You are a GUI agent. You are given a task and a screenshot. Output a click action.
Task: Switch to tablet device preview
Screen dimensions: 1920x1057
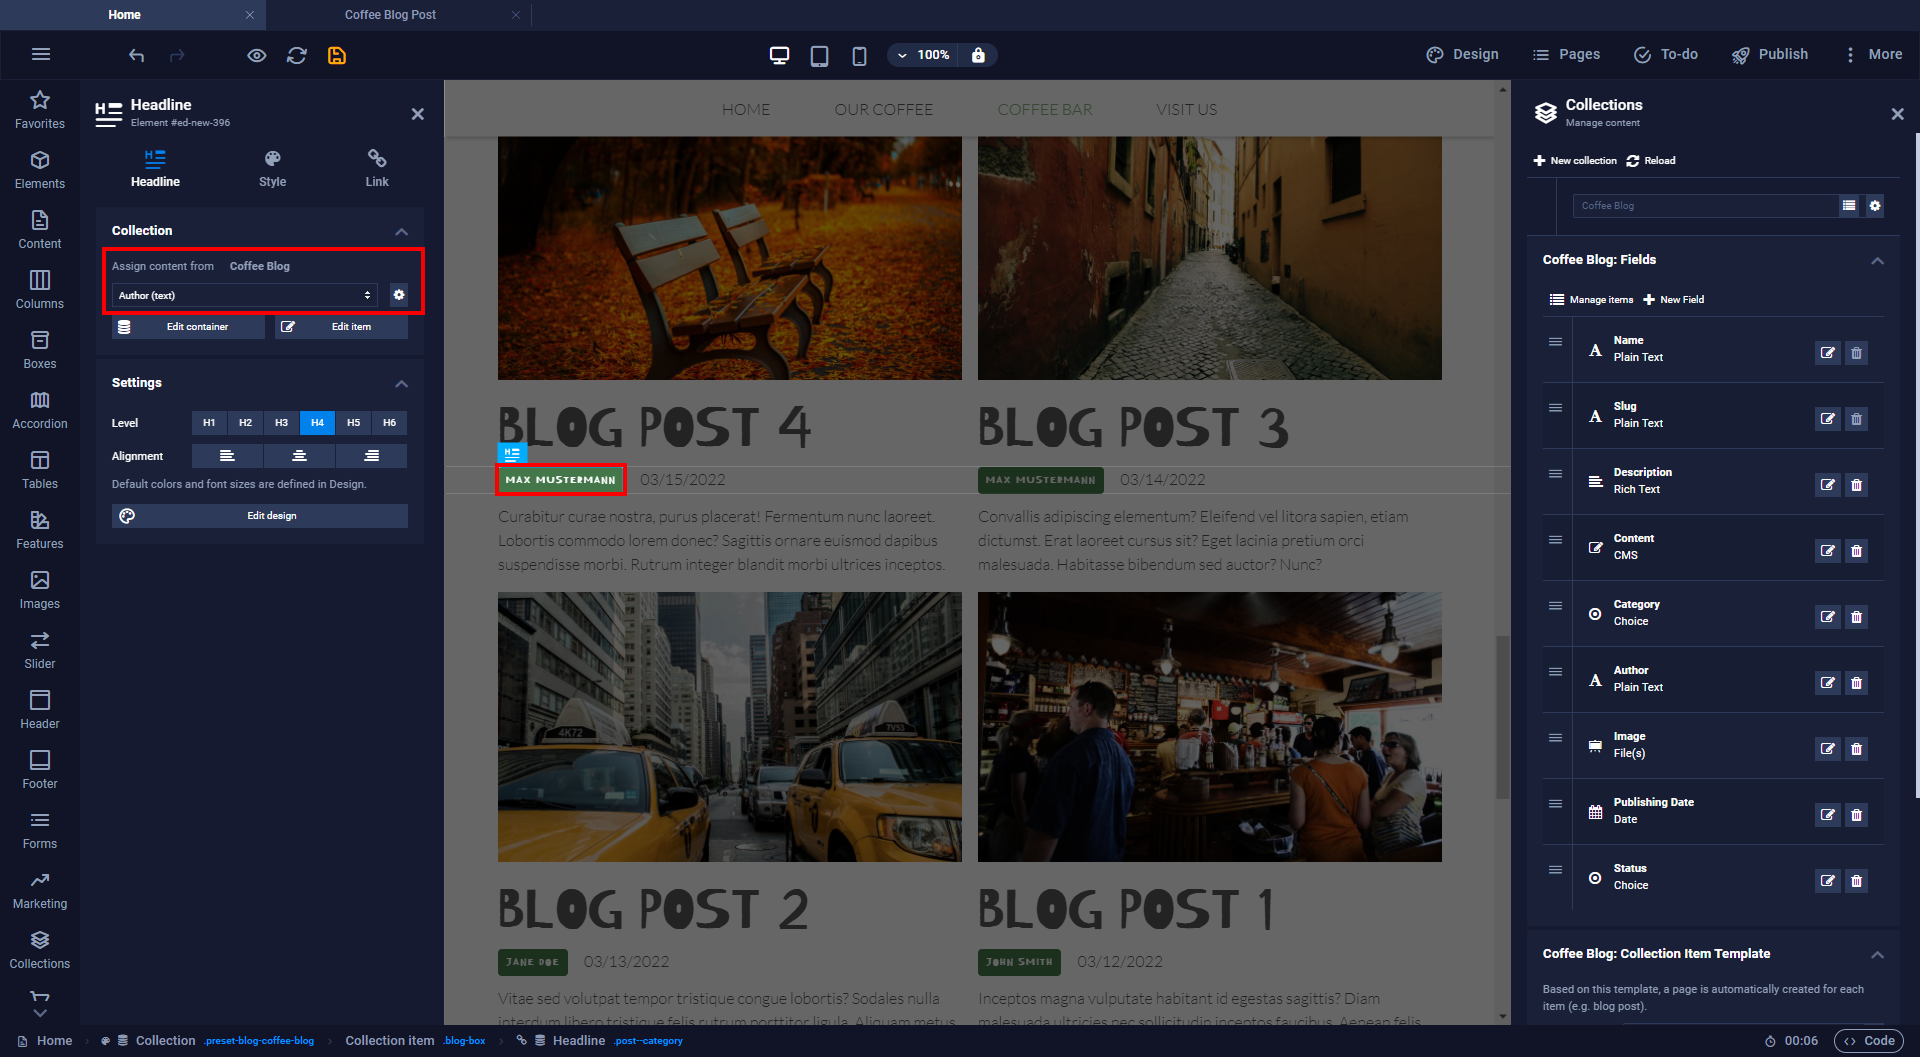[x=819, y=55]
